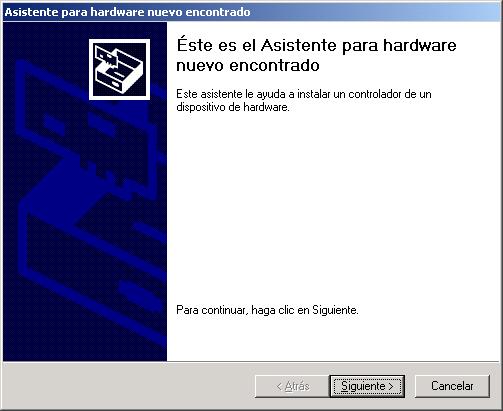Image resolution: width=503 pixels, height=411 pixels.
Task: Click the heading's second line nuevo encontrado
Action: coord(248,65)
